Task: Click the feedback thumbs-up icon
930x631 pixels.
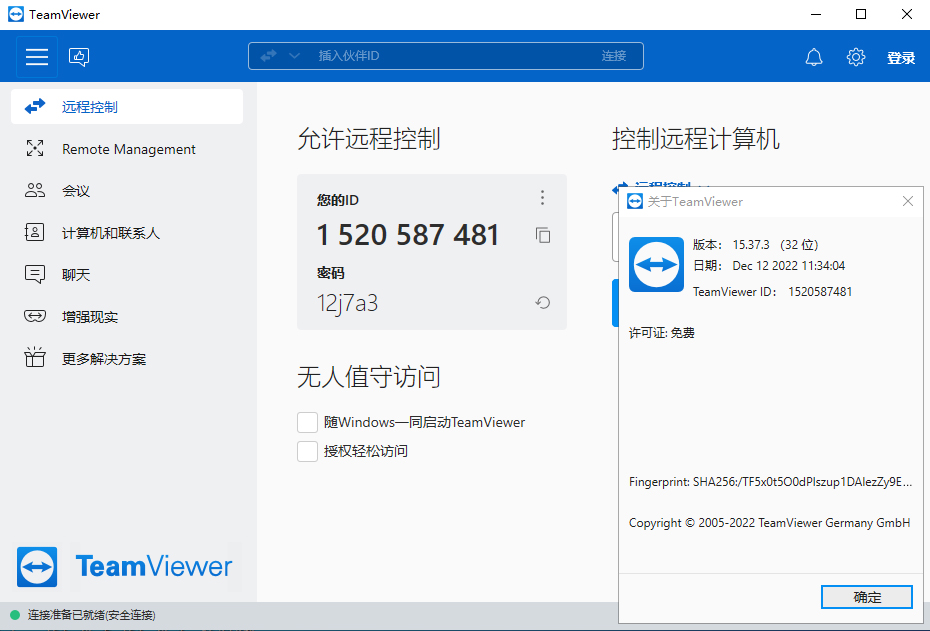Action: coord(80,57)
